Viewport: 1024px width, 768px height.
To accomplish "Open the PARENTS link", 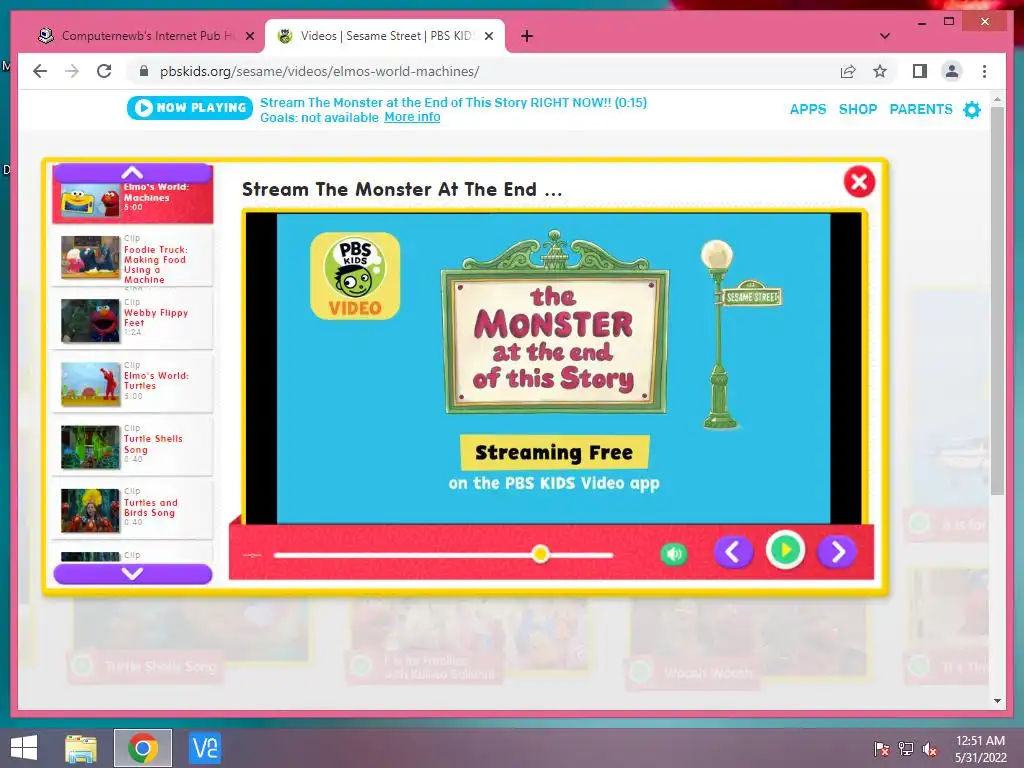I will coord(921,109).
